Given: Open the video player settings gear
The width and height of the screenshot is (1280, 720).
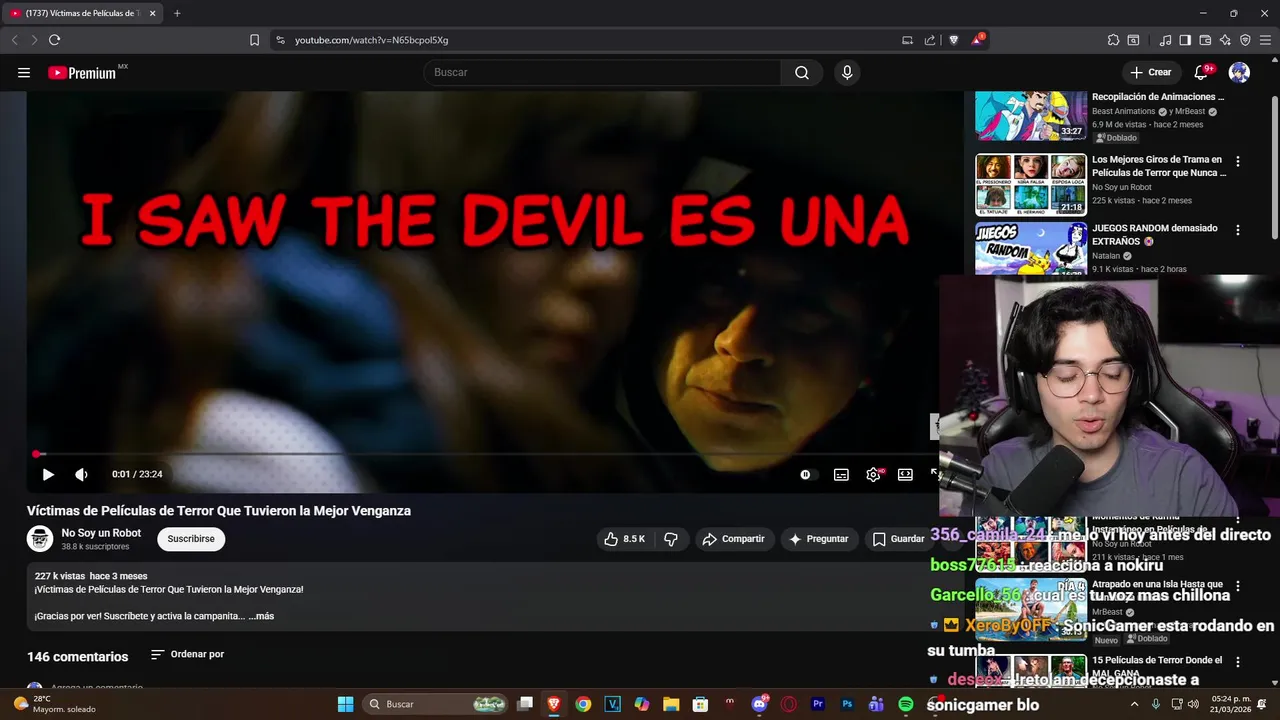Looking at the screenshot, I should [873, 475].
